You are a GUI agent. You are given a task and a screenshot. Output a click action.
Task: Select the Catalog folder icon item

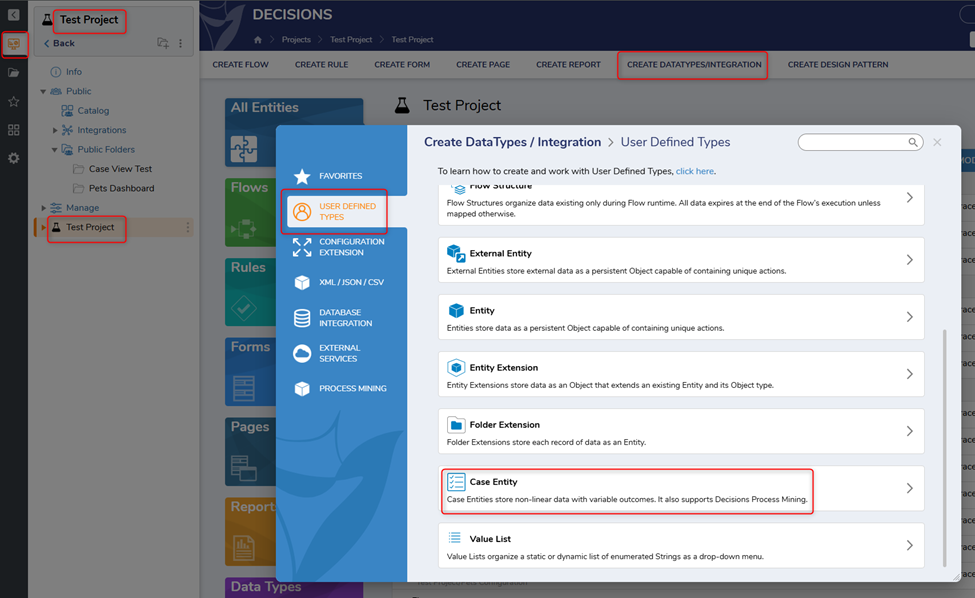(x=67, y=111)
